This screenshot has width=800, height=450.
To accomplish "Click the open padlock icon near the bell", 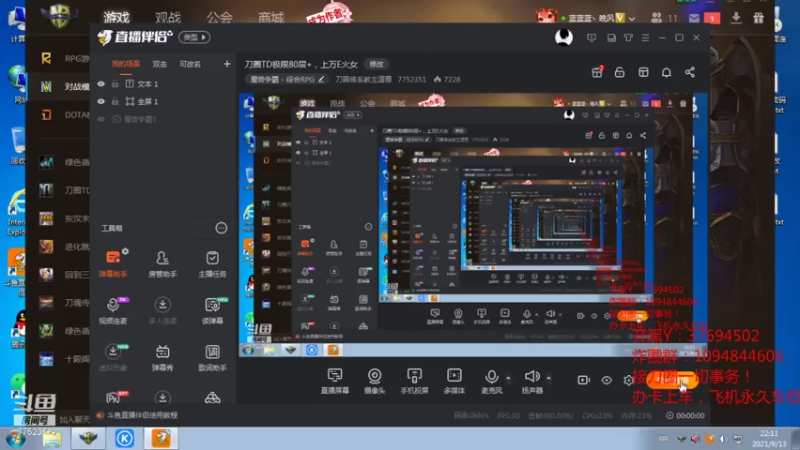I will 619,72.
